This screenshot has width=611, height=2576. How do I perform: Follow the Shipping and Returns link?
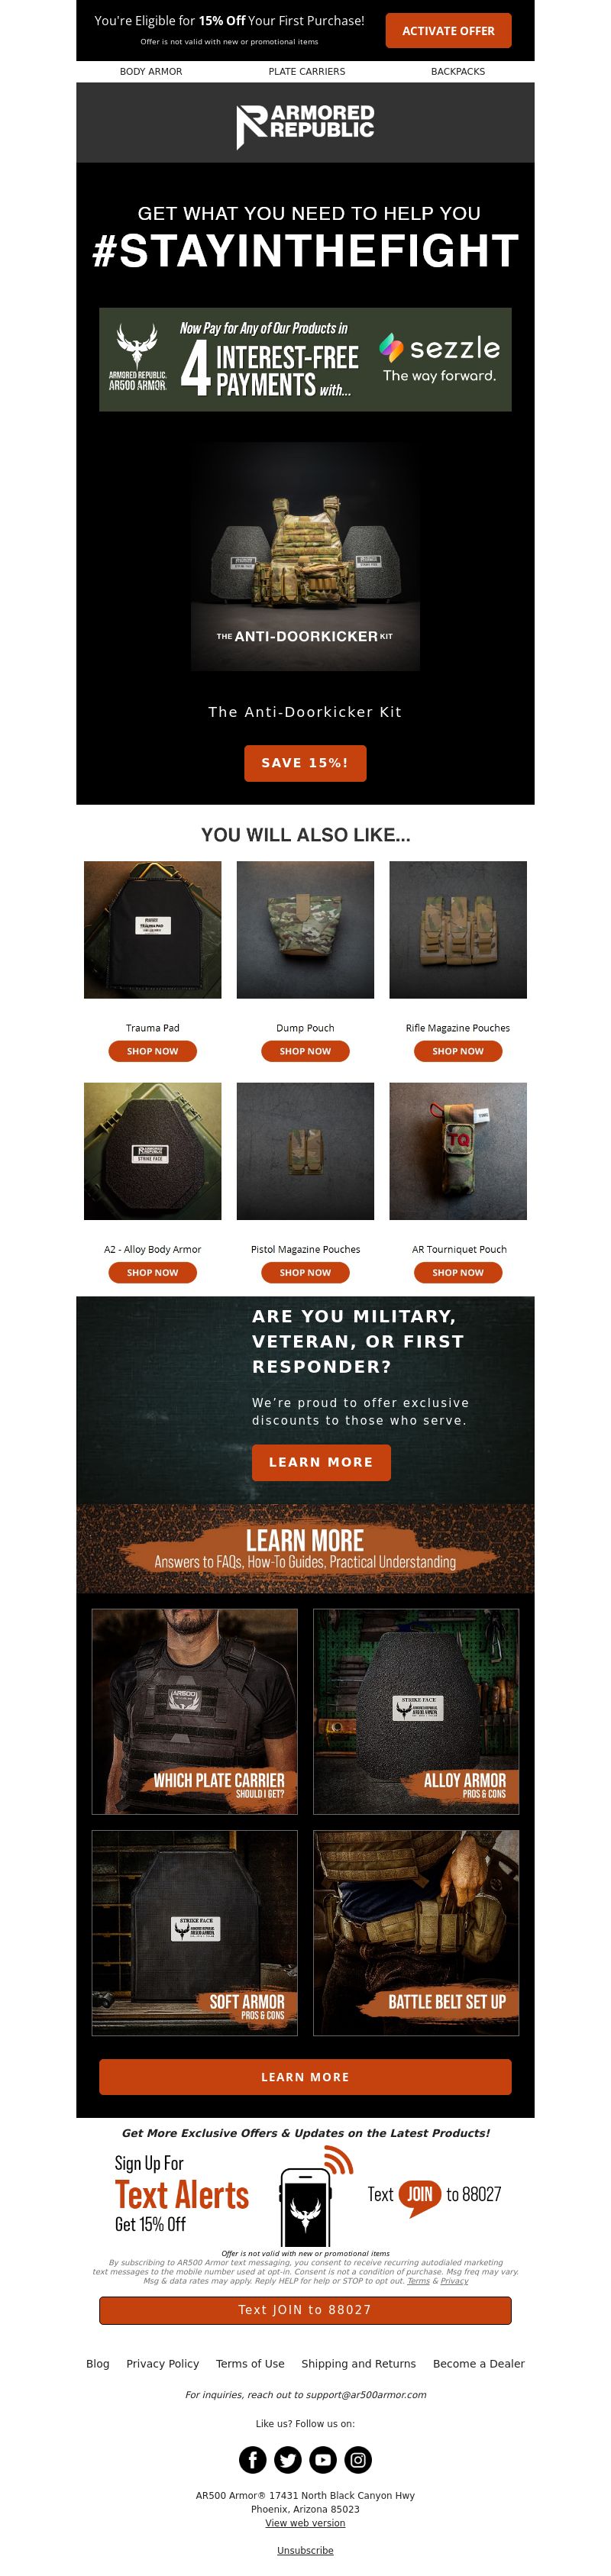tap(358, 2364)
